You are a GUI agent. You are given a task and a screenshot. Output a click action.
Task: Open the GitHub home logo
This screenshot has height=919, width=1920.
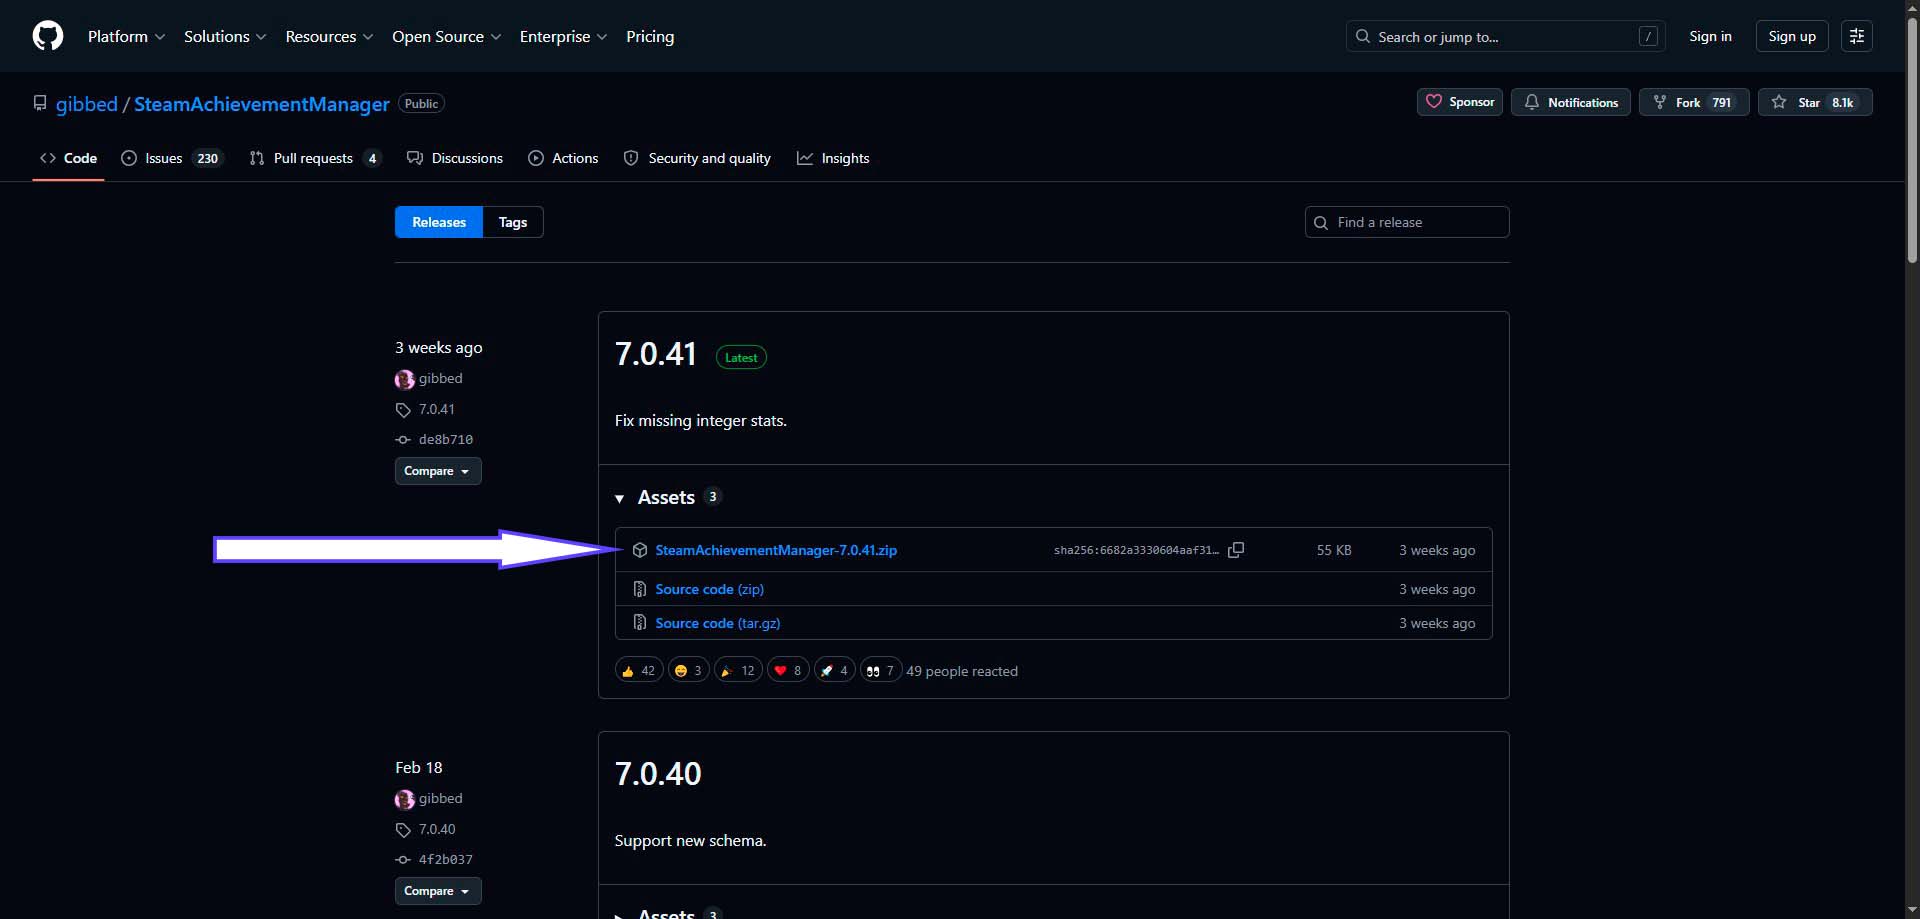pyautogui.click(x=48, y=36)
